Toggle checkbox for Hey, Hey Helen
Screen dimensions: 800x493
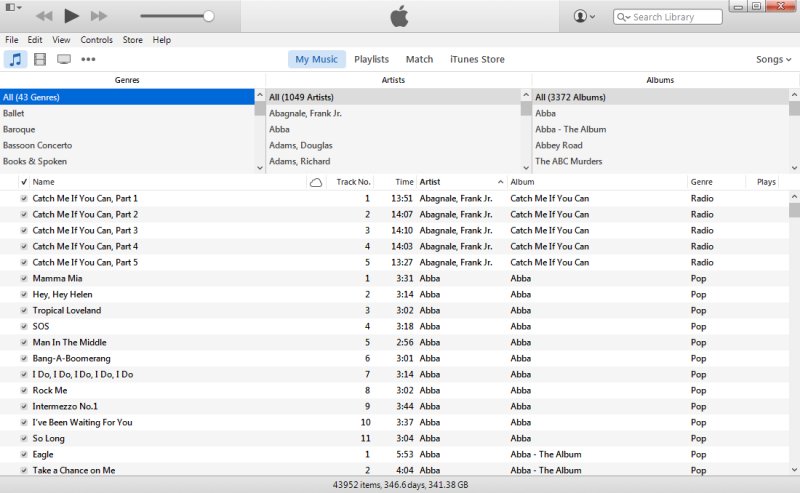24,294
